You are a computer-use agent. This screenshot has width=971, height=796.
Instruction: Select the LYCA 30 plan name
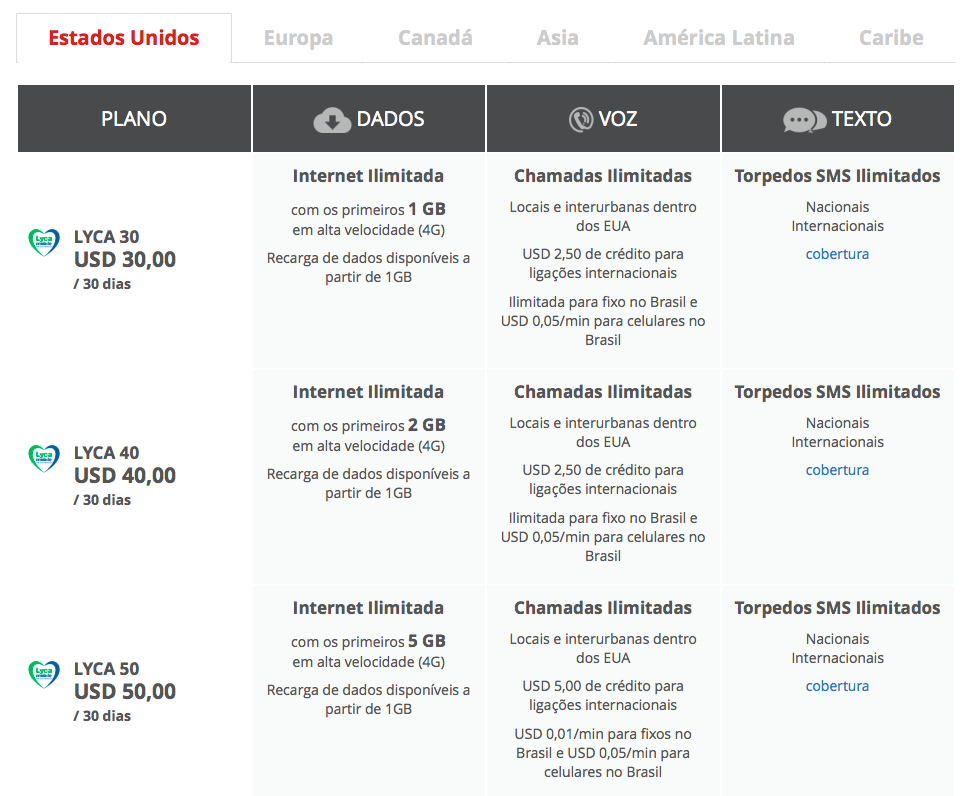point(107,237)
